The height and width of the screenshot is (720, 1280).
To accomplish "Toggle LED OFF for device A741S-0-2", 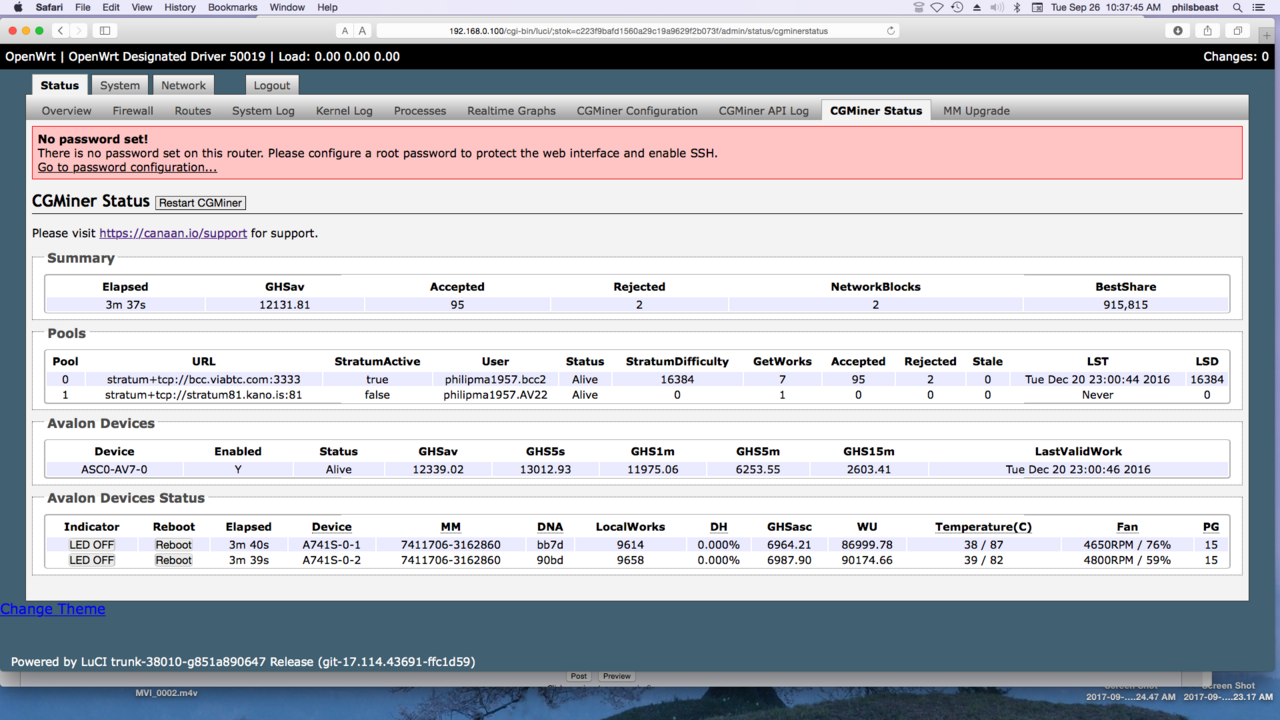I will pyautogui.click(x=91, y=560).
